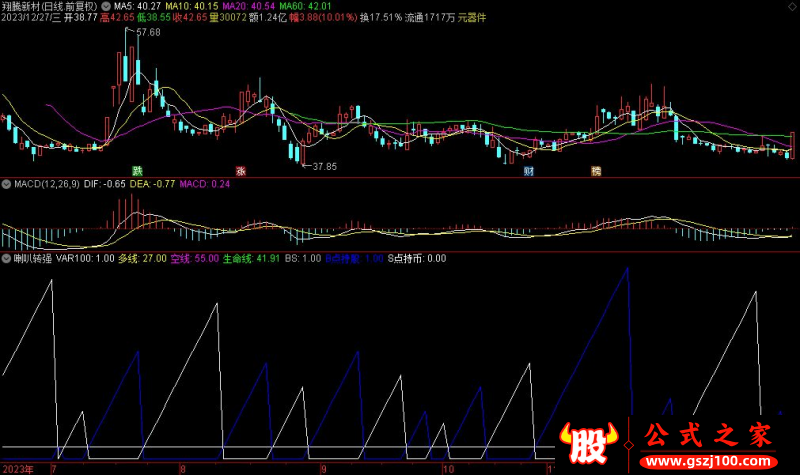
Task: Click the red 涨 marker icon
Action: point(240,171)
